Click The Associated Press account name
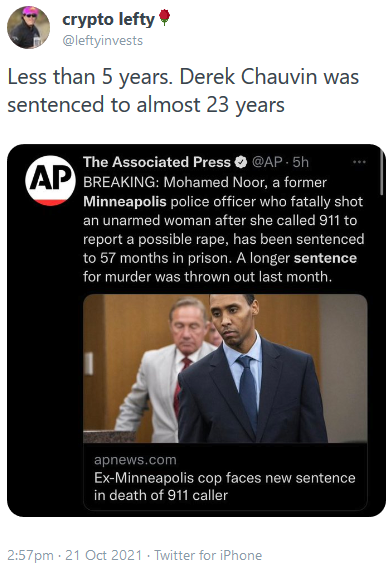 pyautogui.click(x=157, y=162)
